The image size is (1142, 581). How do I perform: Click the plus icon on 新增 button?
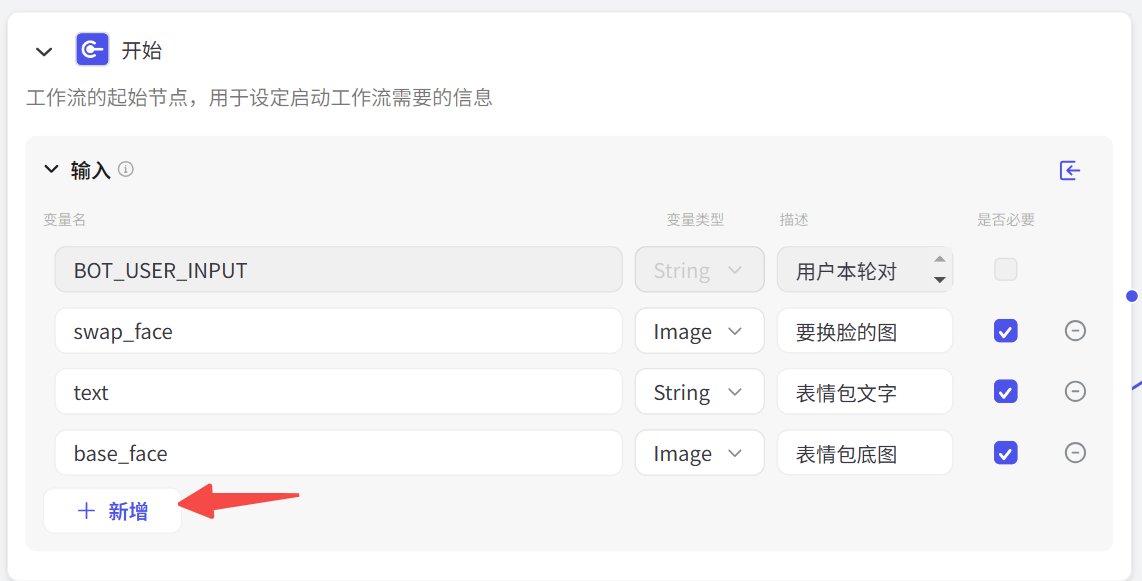coord(86,511)
